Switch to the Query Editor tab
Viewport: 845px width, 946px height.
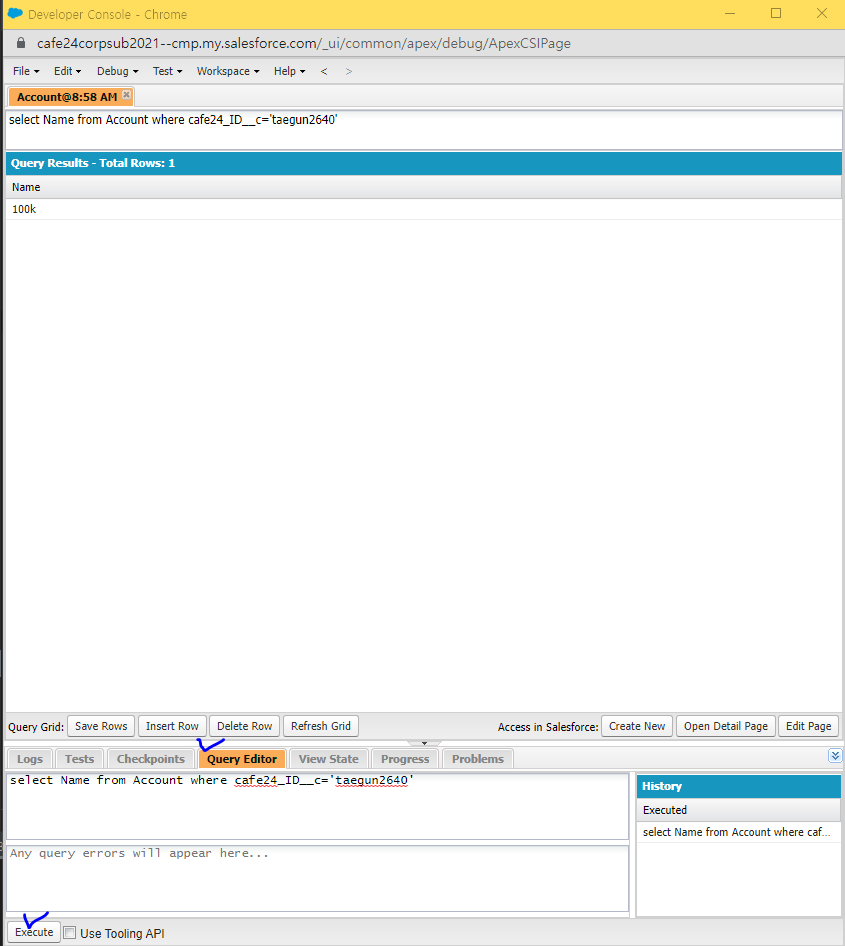[x=242, y=759]
